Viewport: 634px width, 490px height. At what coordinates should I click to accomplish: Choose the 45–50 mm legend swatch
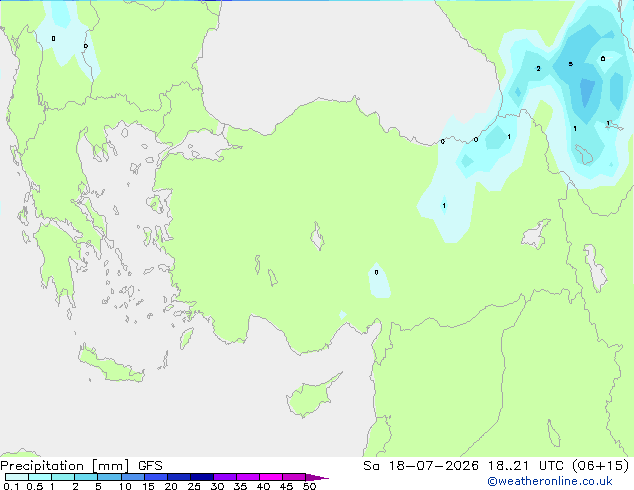pos(294,477)
